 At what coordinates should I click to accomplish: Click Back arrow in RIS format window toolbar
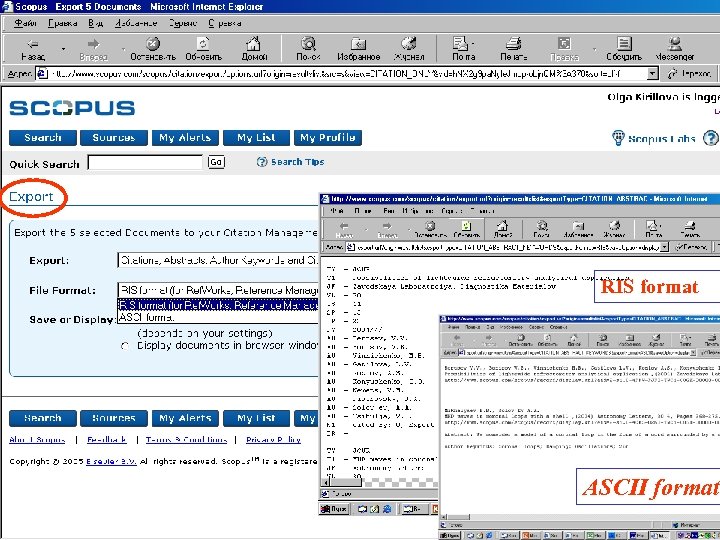pyautogui.click(x=344, y=228)
